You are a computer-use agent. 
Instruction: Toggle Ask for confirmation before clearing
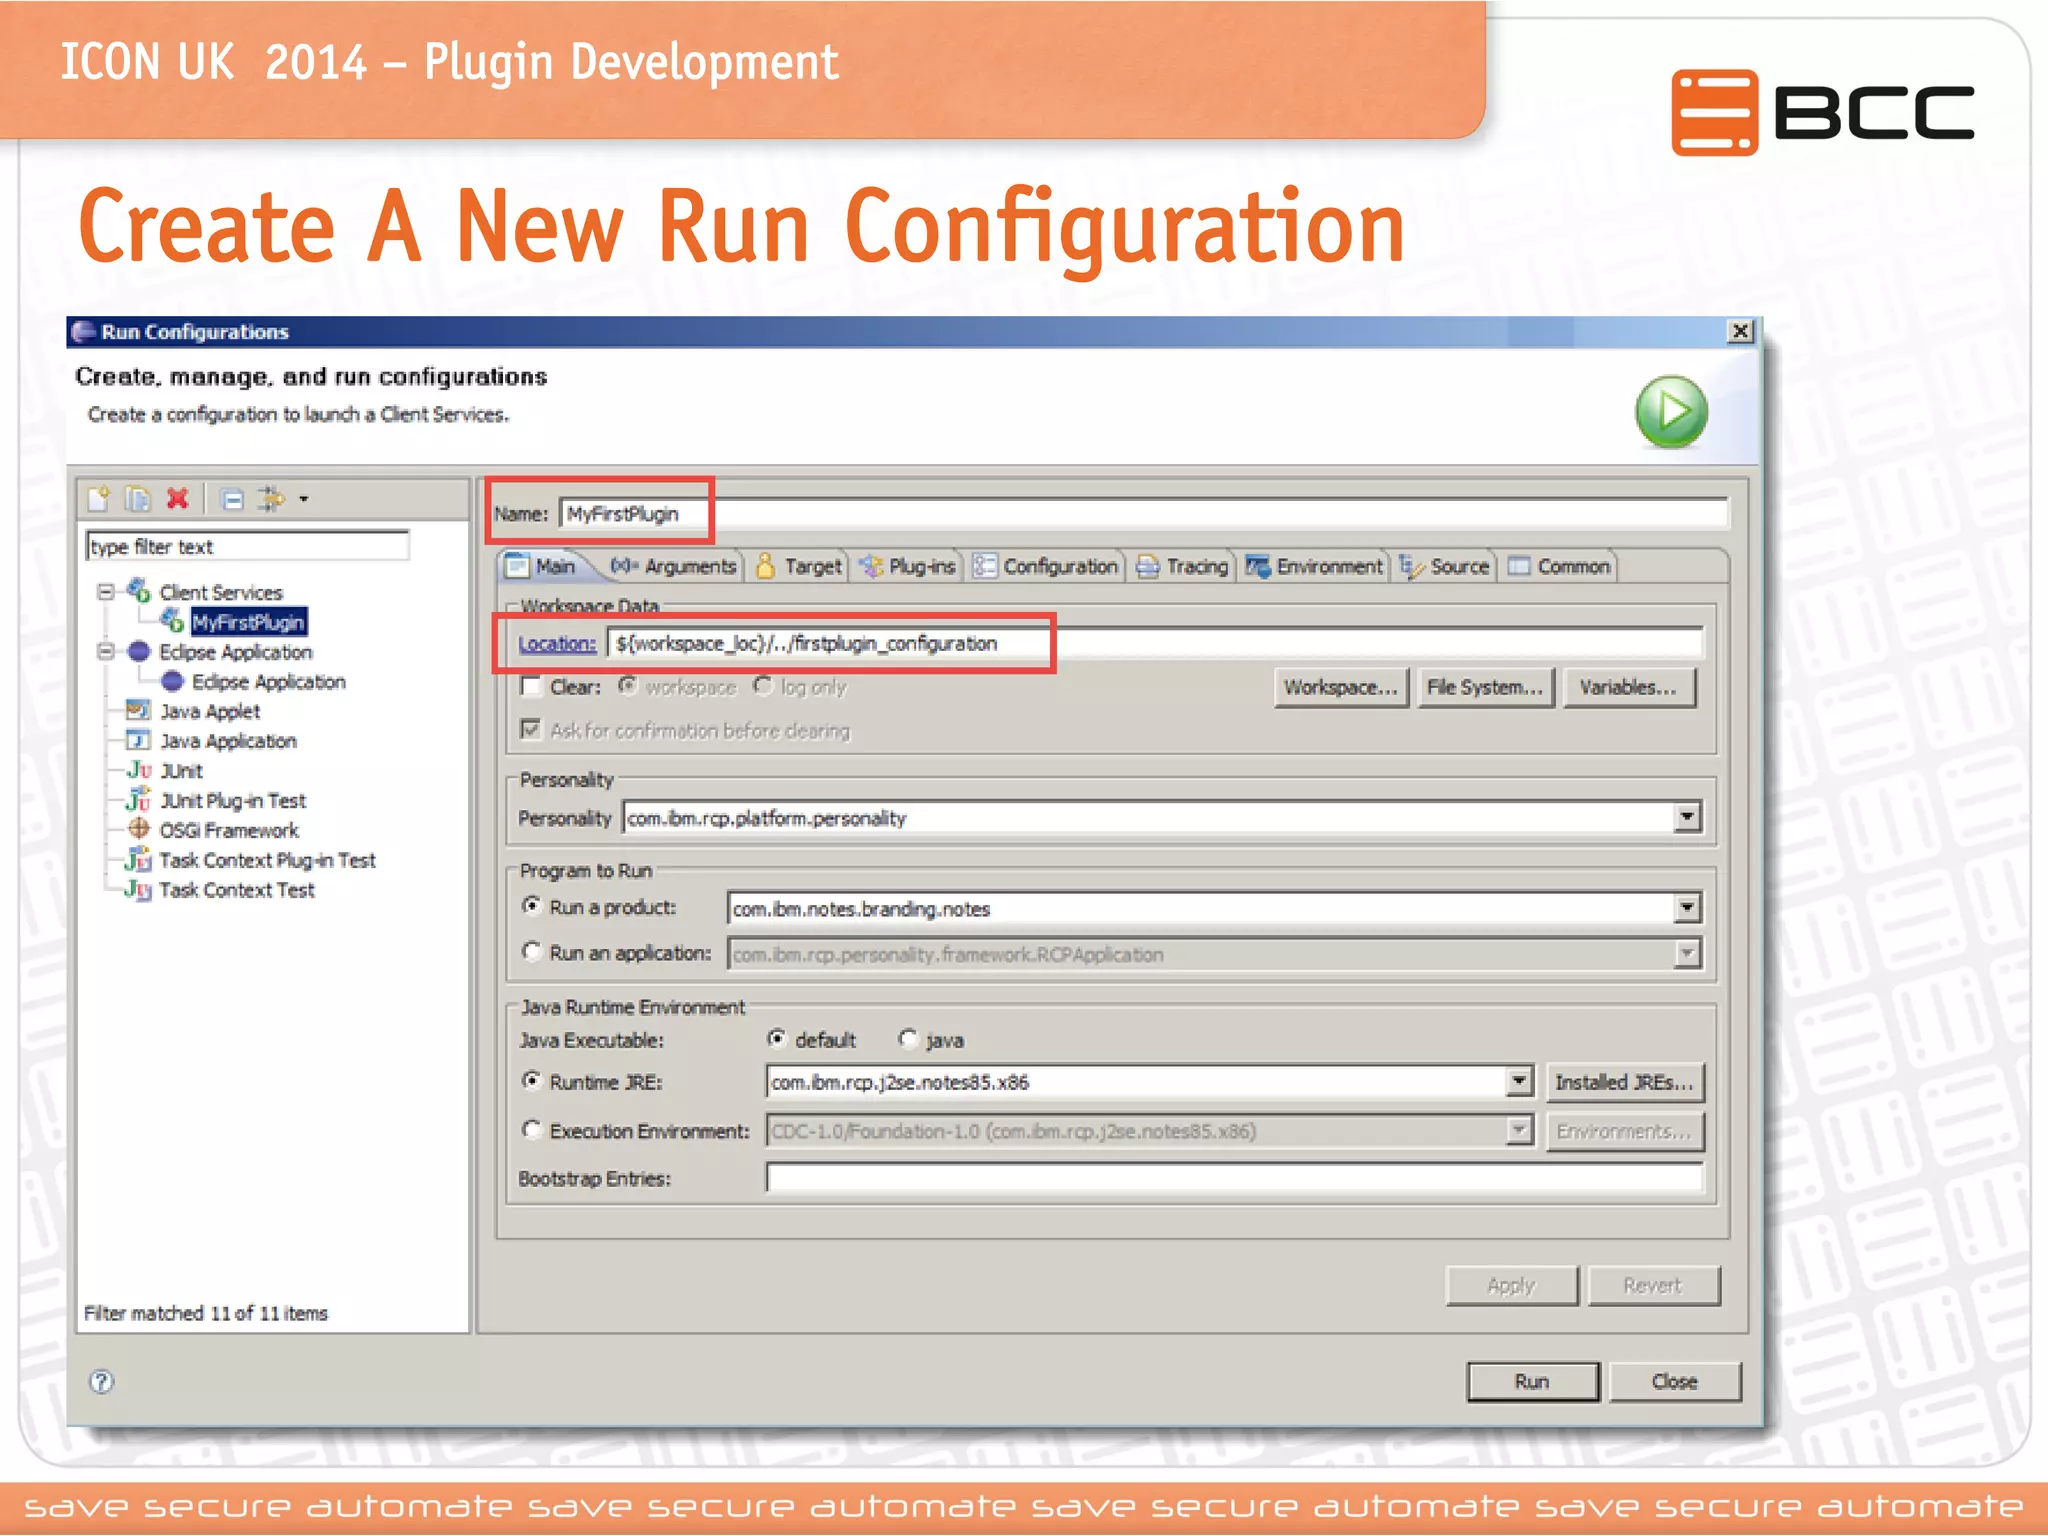(x=531, y=730)
